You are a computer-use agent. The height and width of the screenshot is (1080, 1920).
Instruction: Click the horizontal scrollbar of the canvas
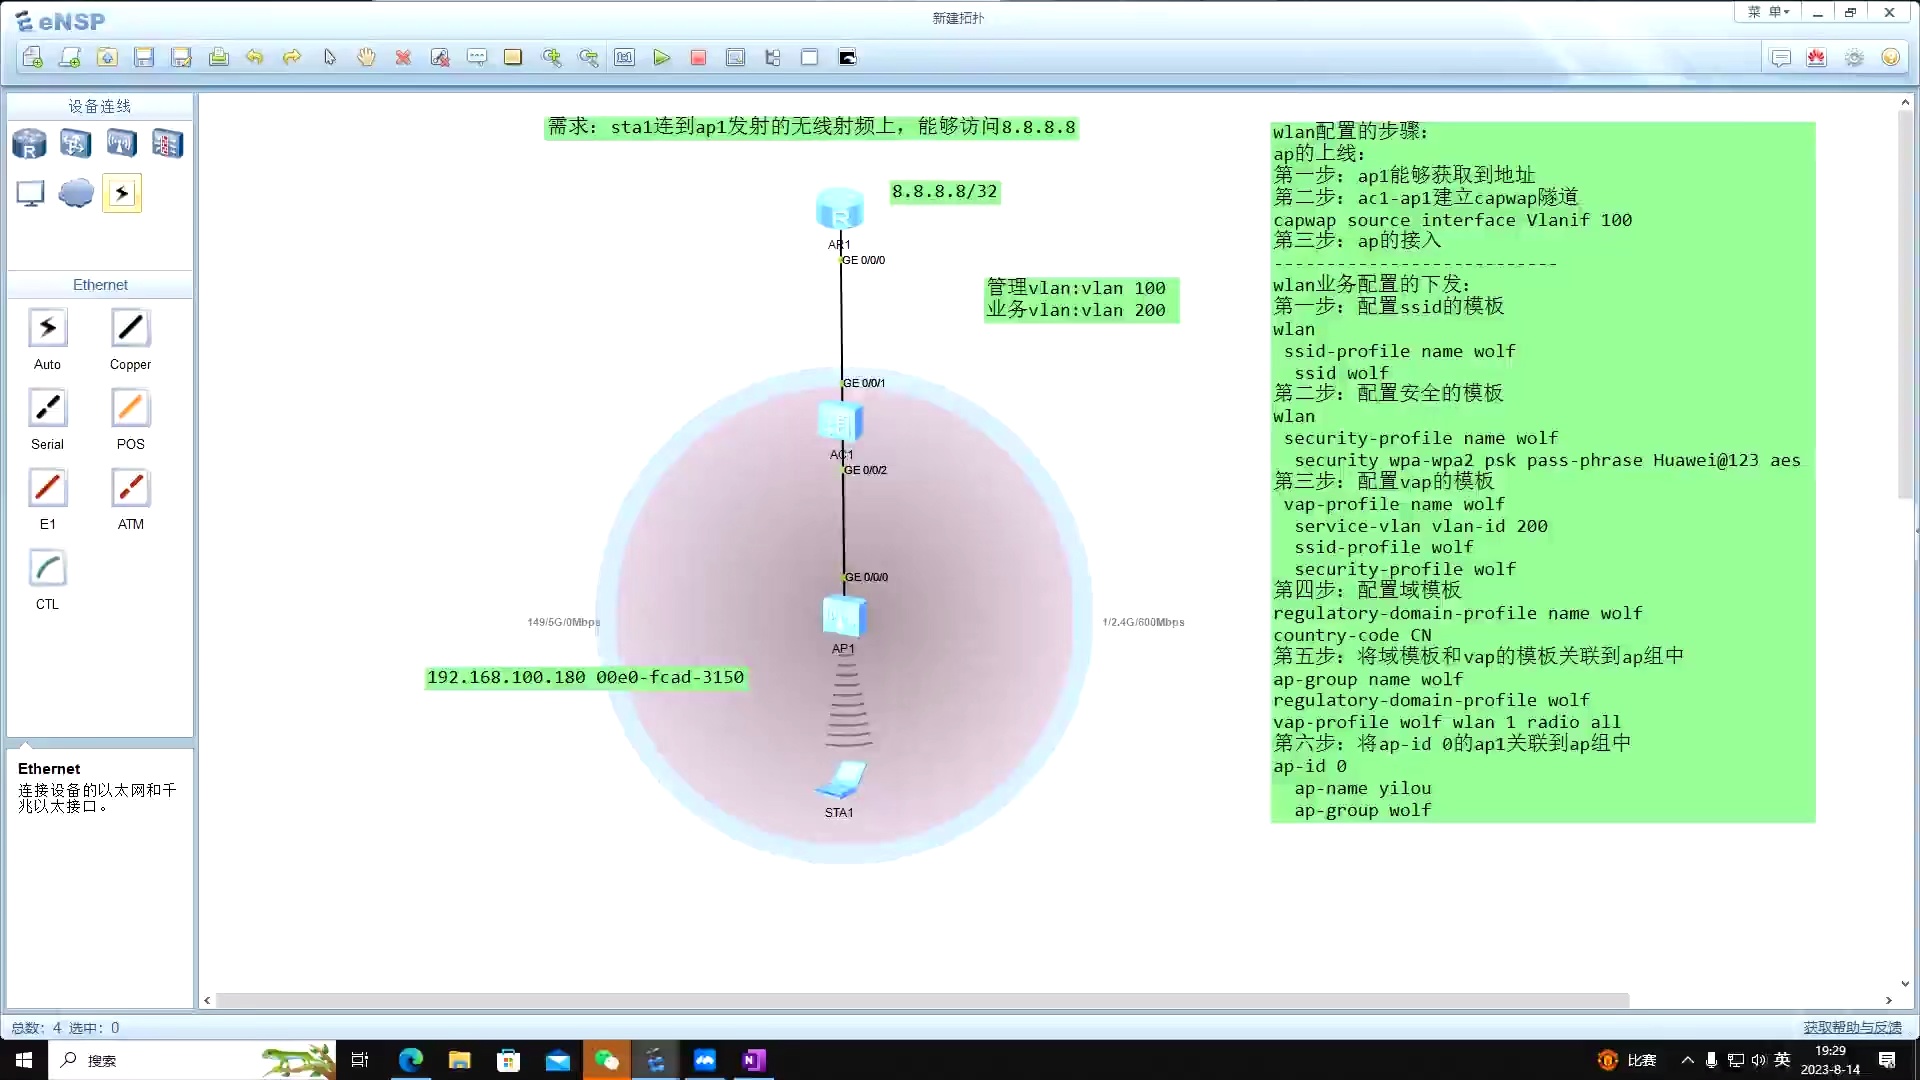point(920,1000)
